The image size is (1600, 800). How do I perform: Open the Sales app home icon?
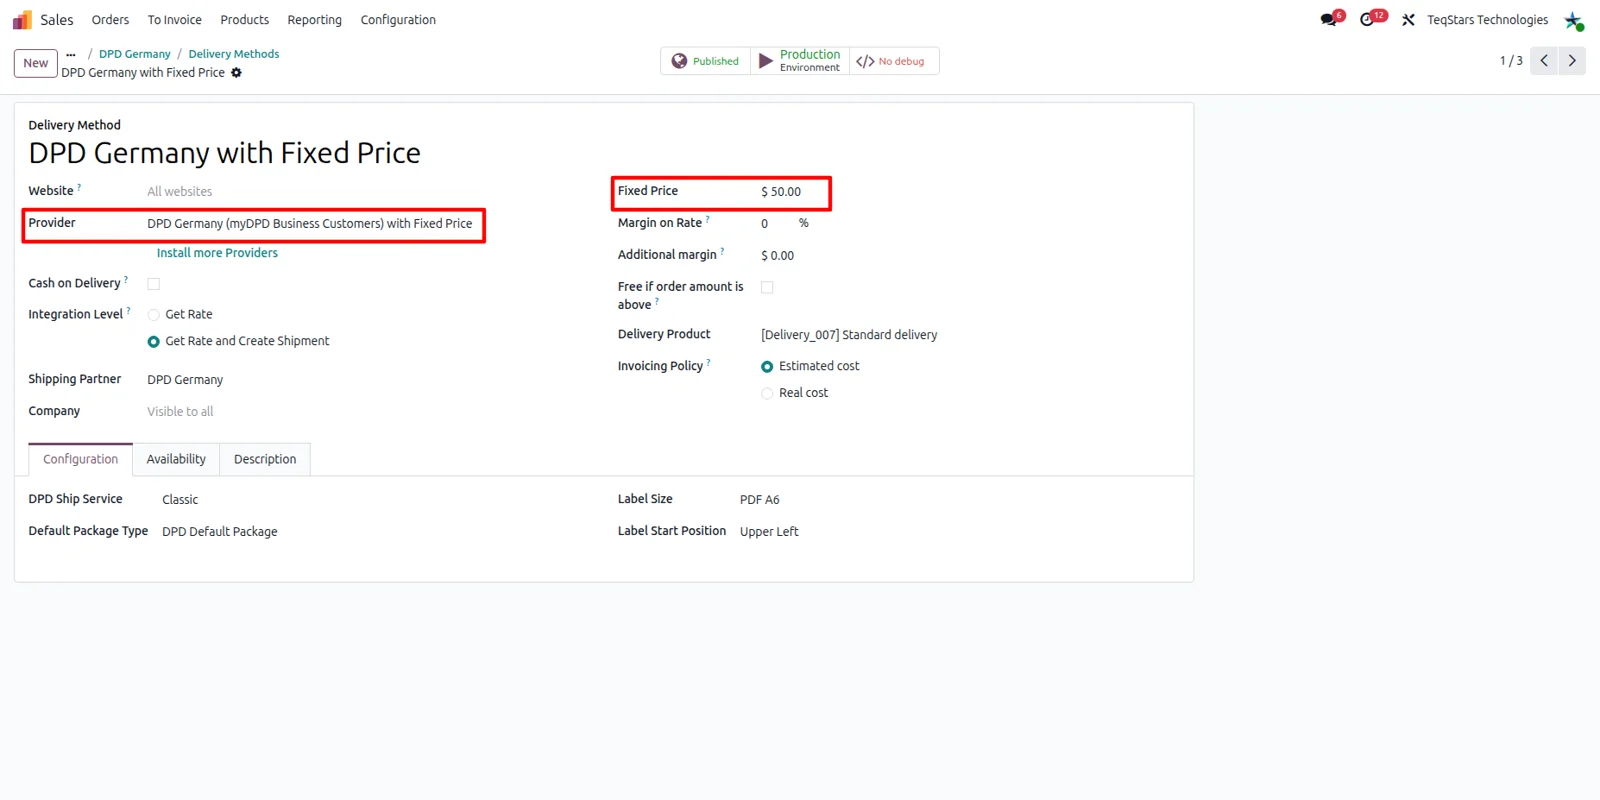22,20
